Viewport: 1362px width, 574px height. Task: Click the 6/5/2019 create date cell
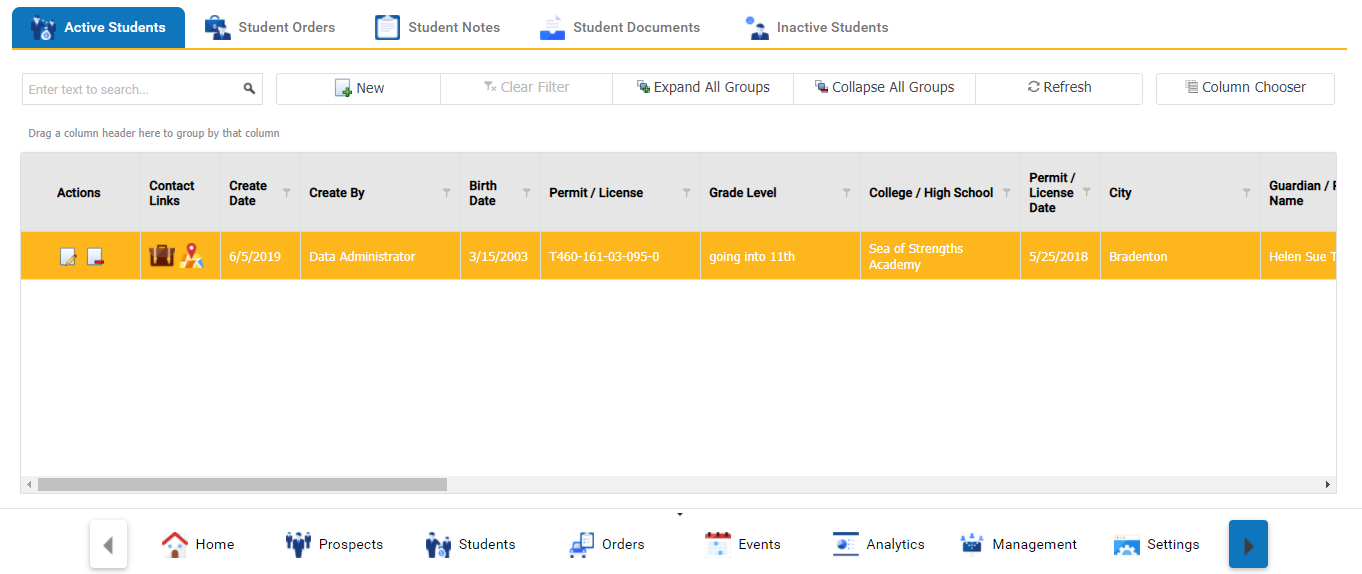click(260, 256)
